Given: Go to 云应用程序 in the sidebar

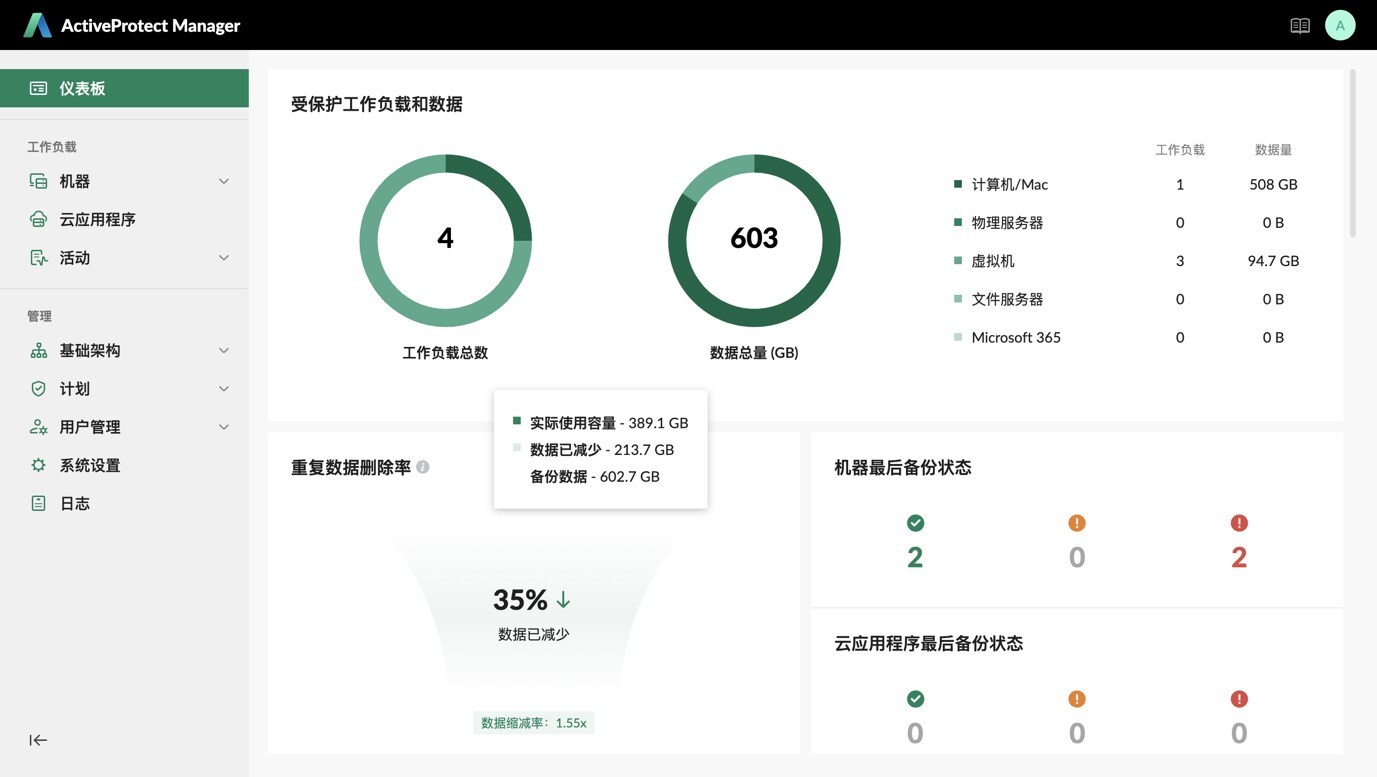Looking at the screenshot, I should click(97, 219).
